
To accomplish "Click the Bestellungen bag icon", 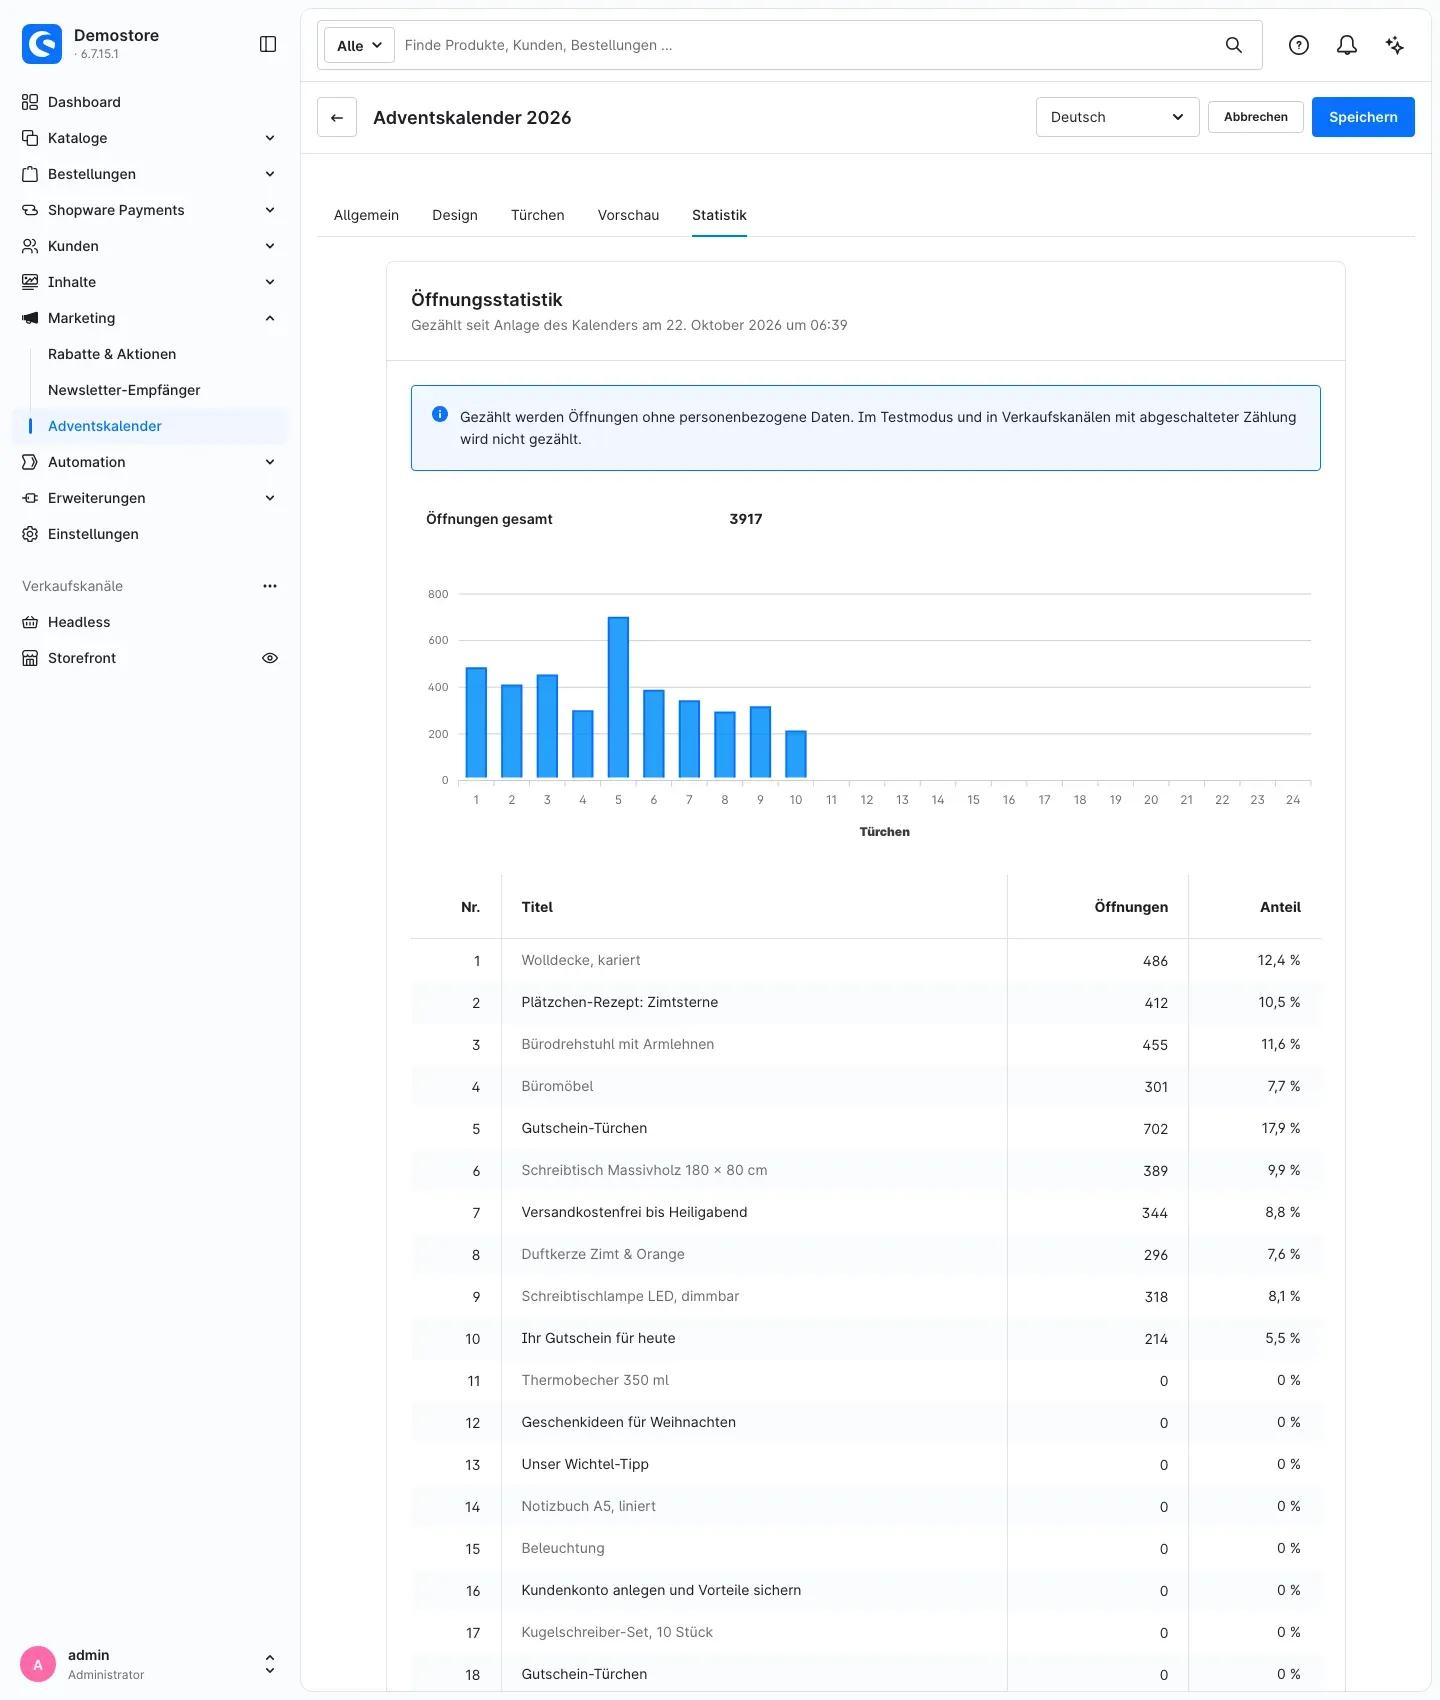I will tap(30, 174).
